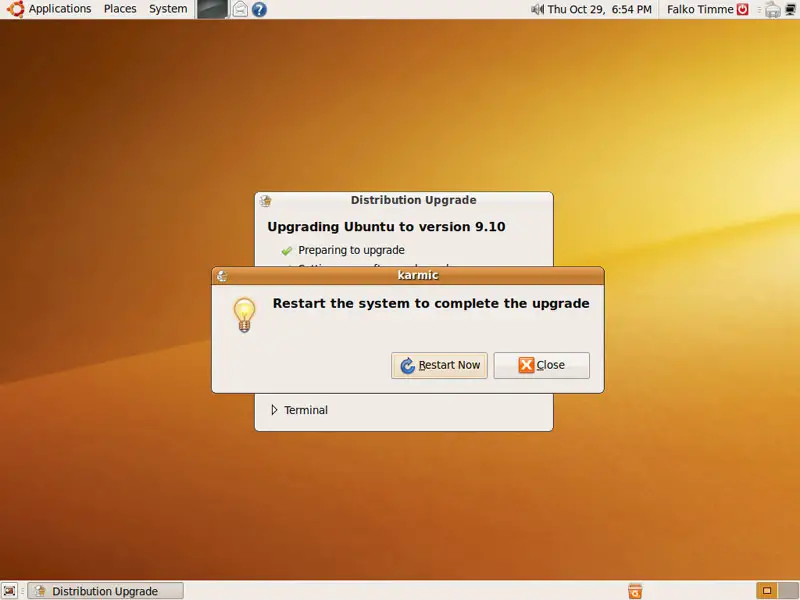Click the Ubuntu logo in the top panel
800x600 pixels.
[15, 9]
